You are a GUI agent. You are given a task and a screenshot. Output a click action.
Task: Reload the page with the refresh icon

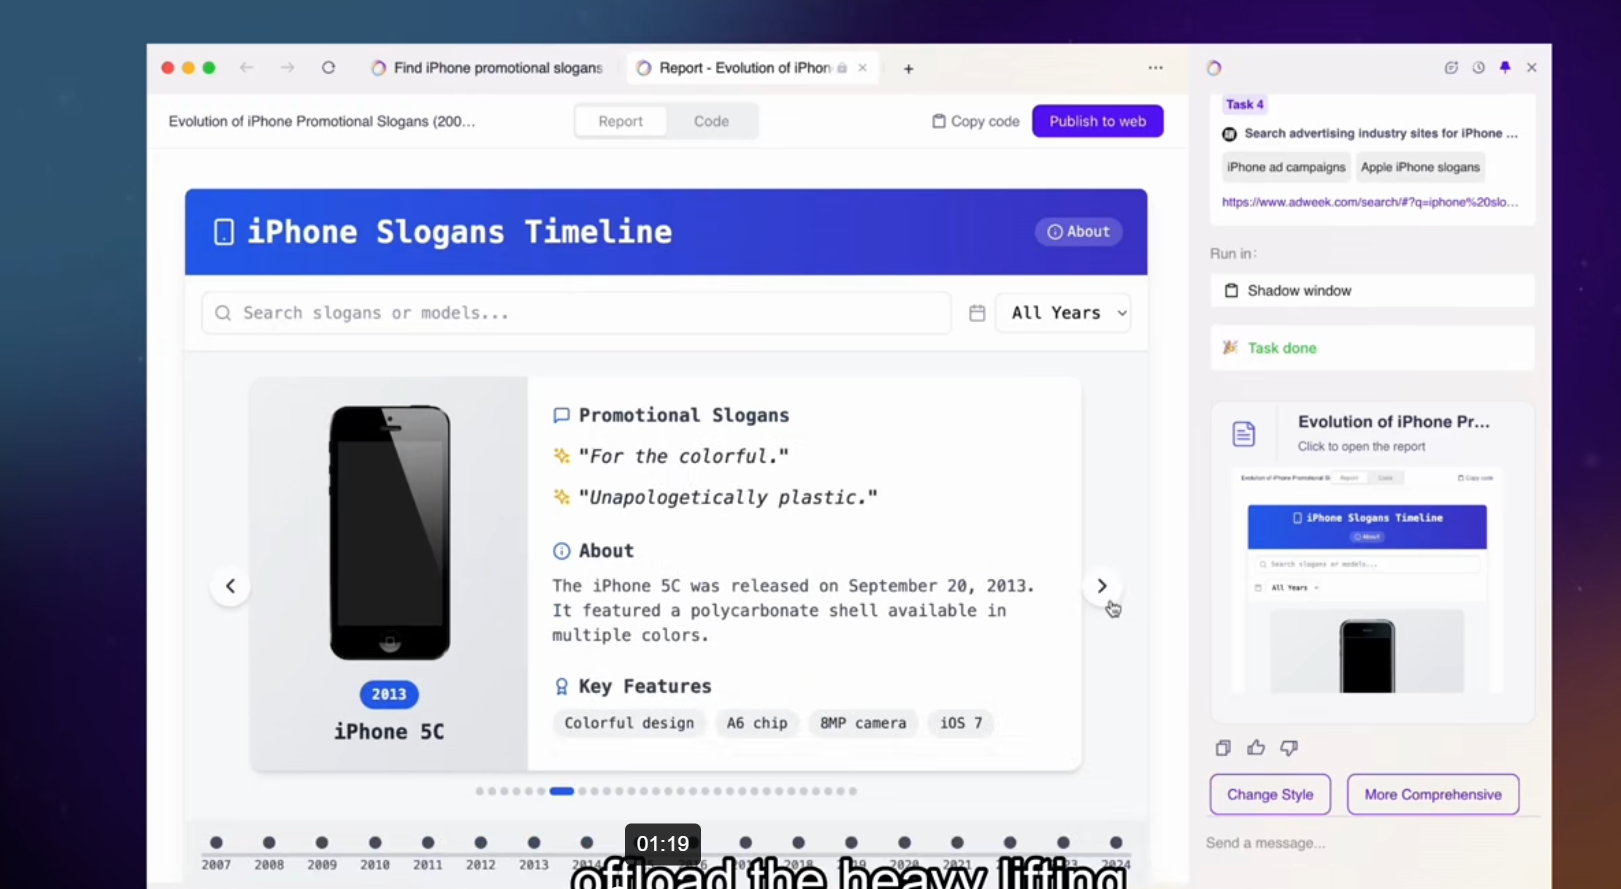point(328,68)
